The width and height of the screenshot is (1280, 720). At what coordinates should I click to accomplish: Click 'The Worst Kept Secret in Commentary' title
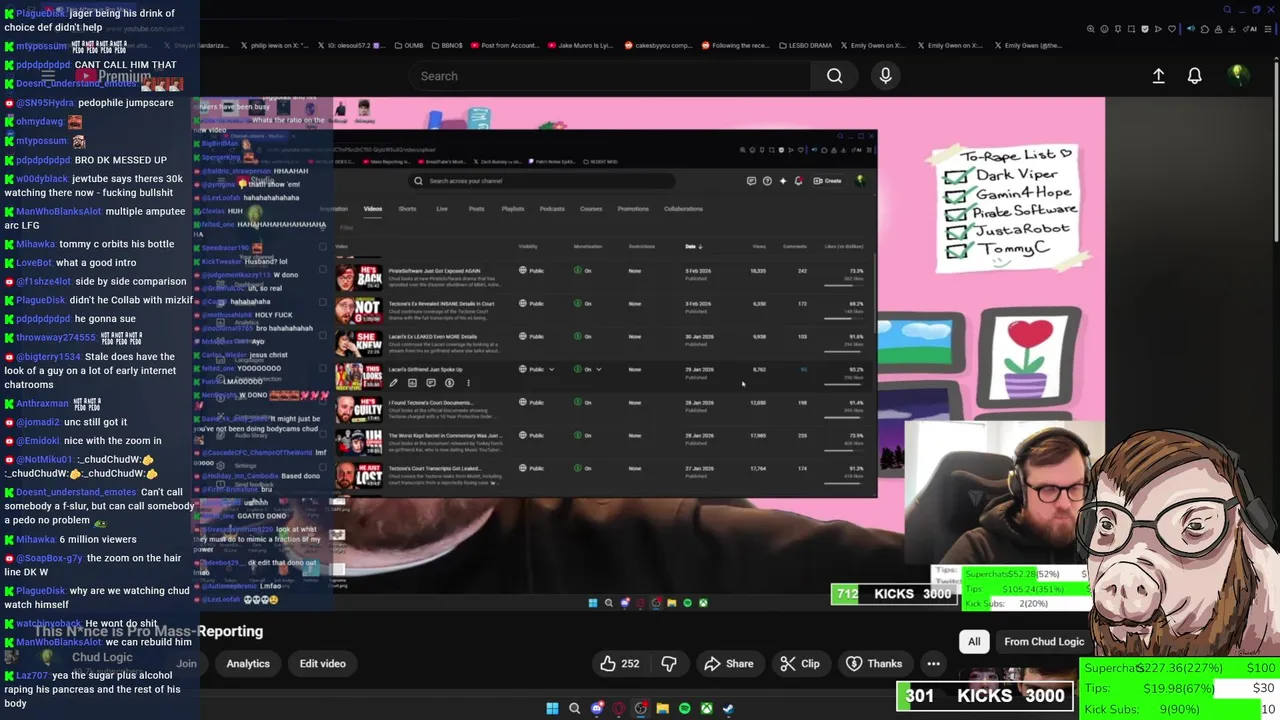[x=445, y=435]
